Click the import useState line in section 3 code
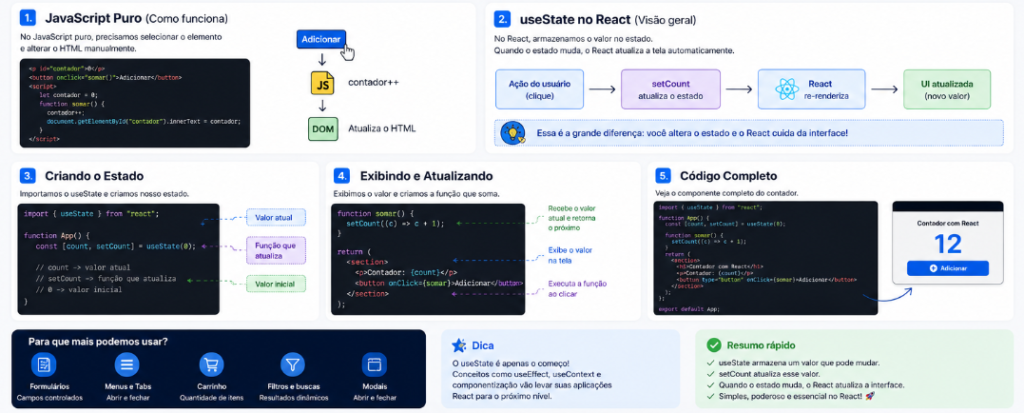The height and width of the screenshot is (413, 1024). tap(91, 214)
